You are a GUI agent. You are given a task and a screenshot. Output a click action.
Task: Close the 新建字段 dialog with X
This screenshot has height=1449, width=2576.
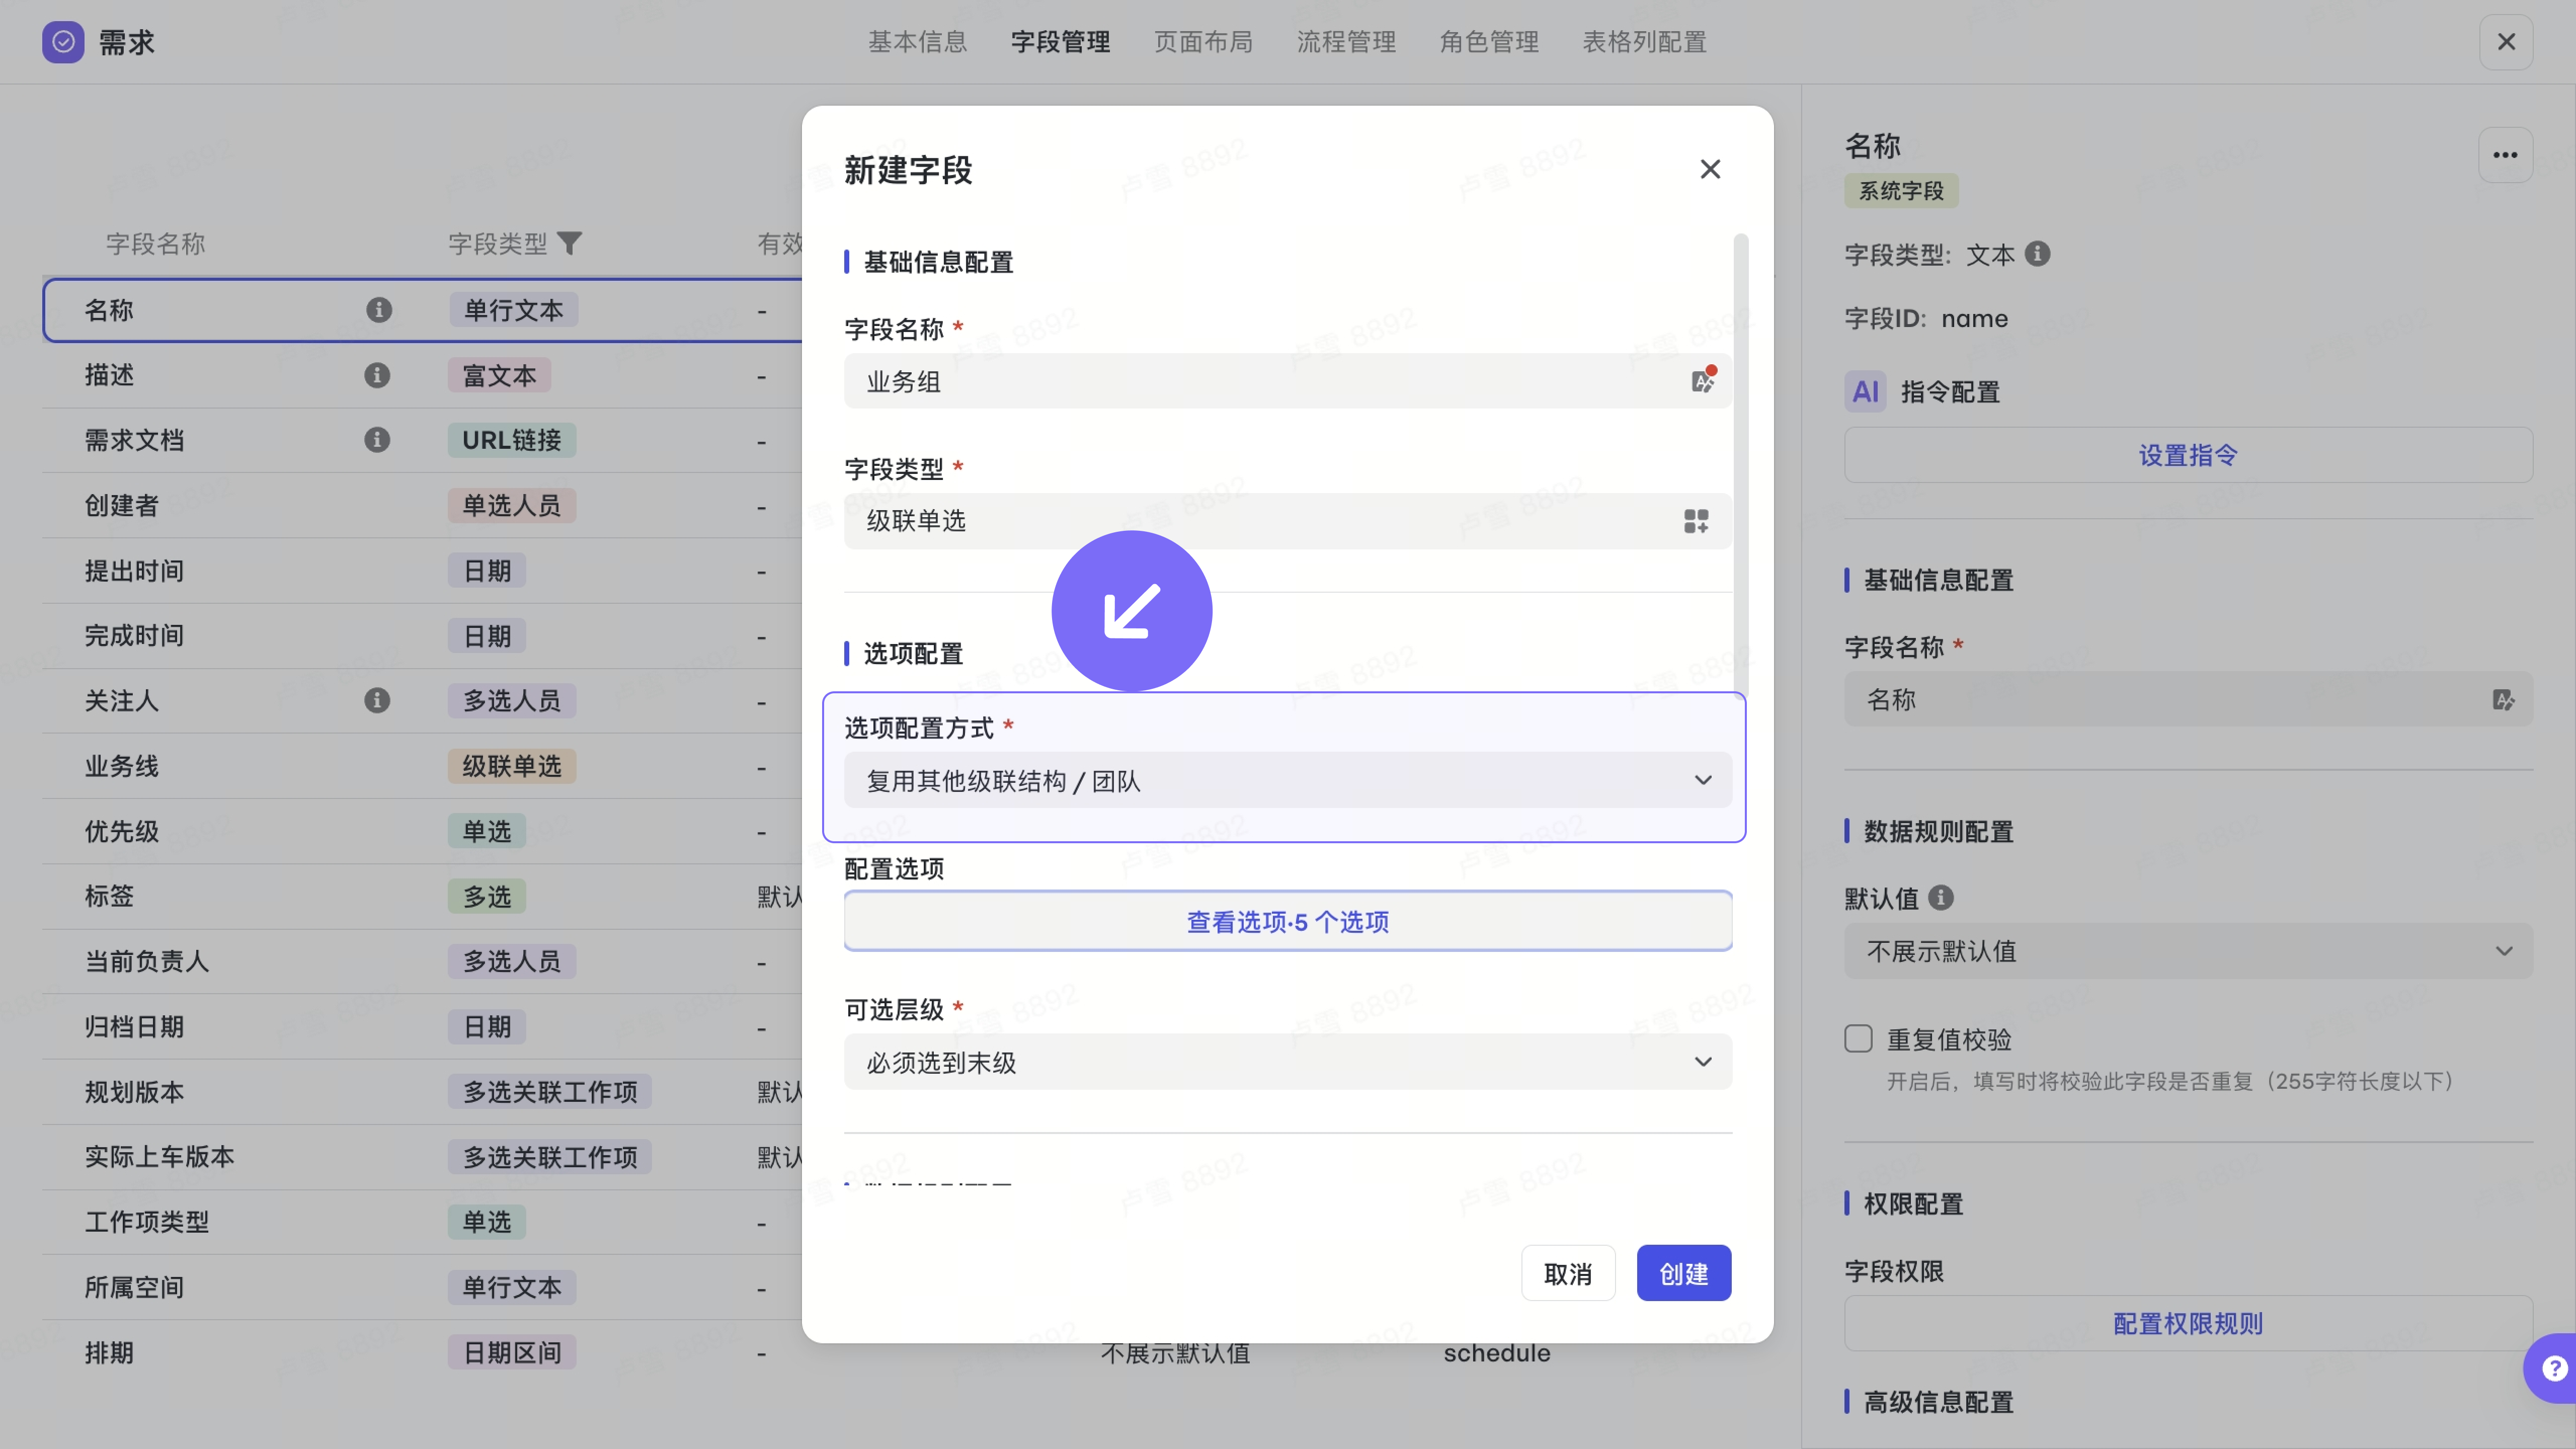tap(1710, 169)
